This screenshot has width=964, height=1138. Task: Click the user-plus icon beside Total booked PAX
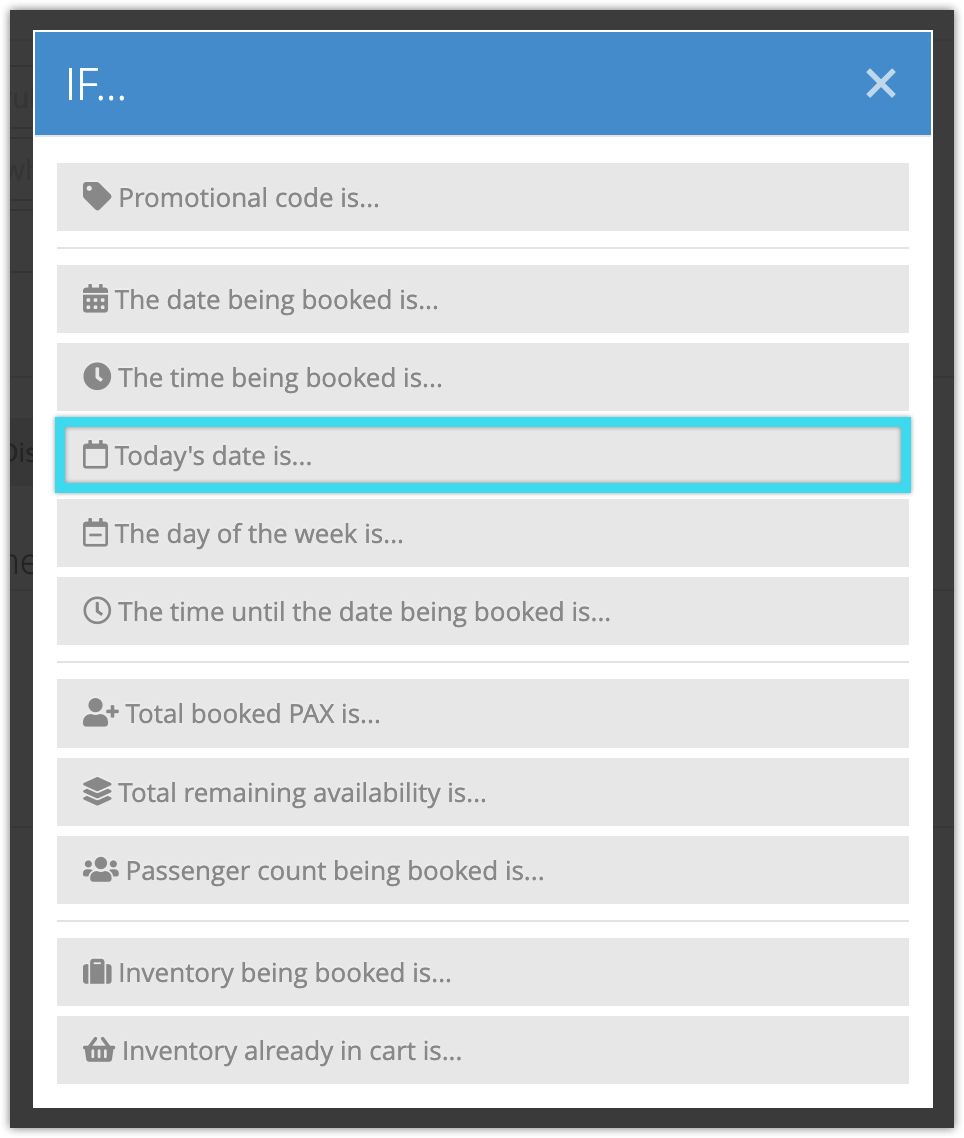pyautogui.click(x=100, y=713)
